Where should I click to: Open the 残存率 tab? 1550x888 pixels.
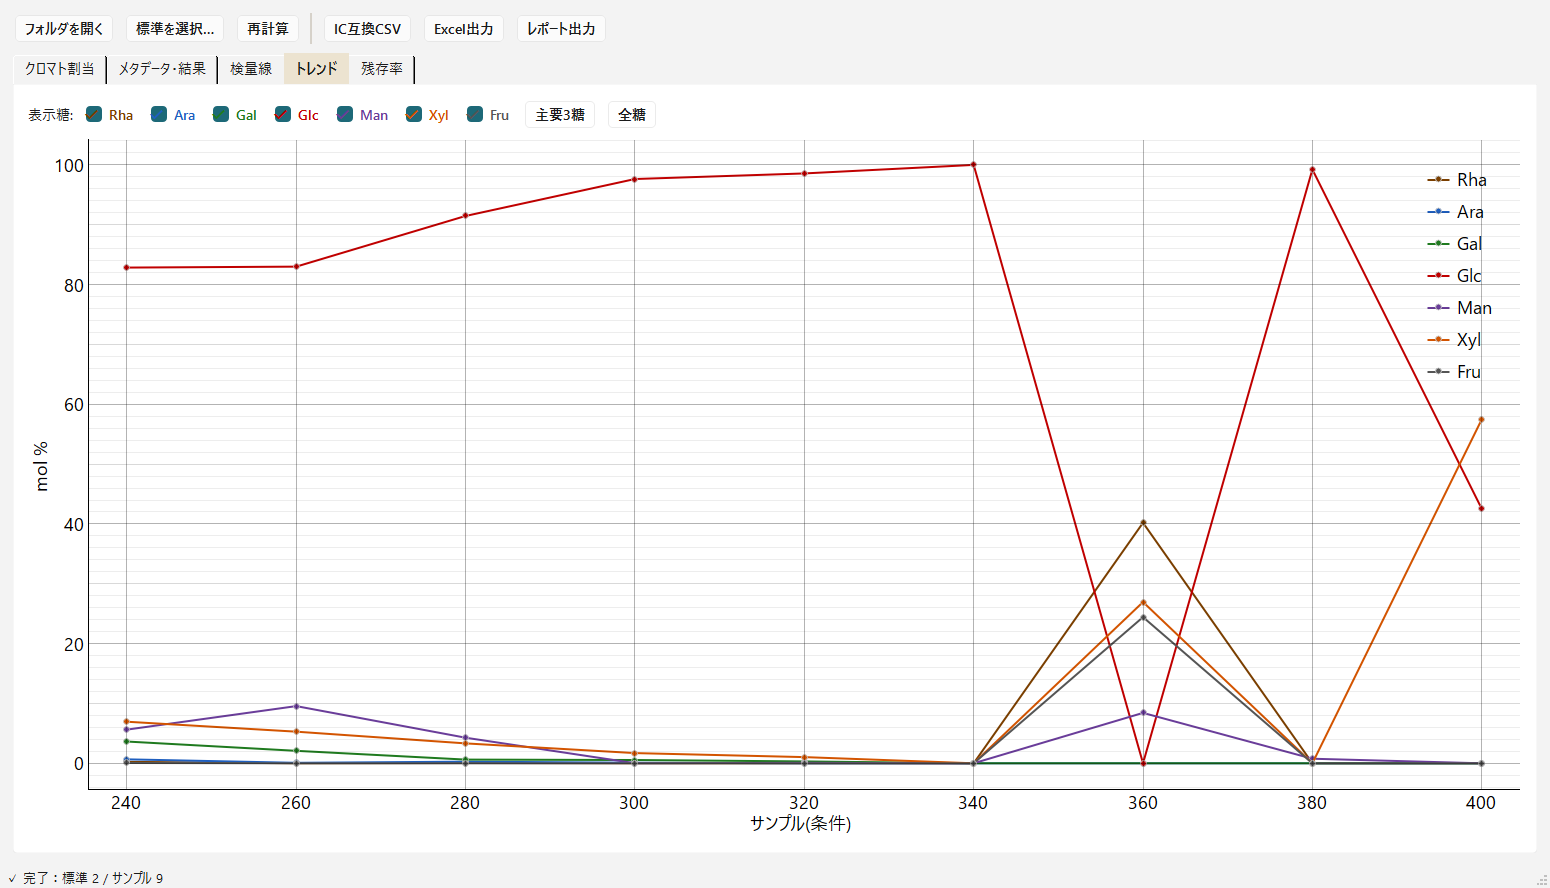382,69
